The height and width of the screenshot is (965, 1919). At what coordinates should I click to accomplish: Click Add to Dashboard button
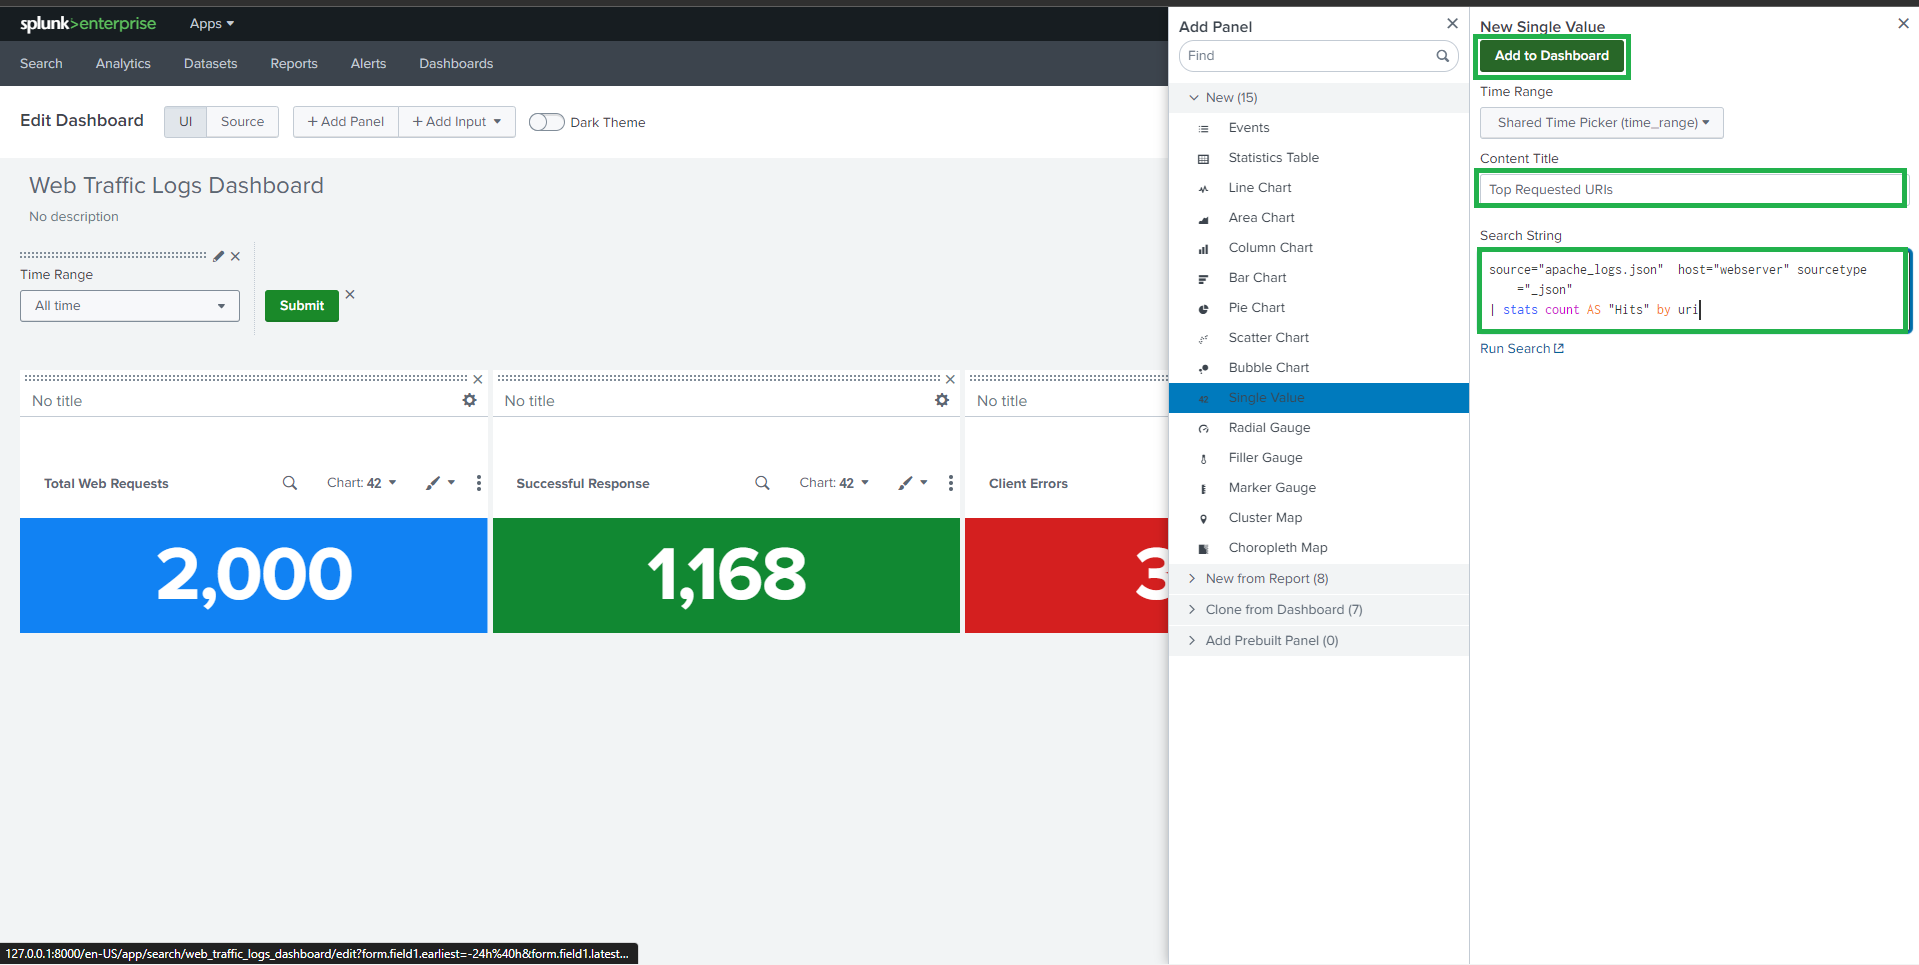(x=1552, y=56)
